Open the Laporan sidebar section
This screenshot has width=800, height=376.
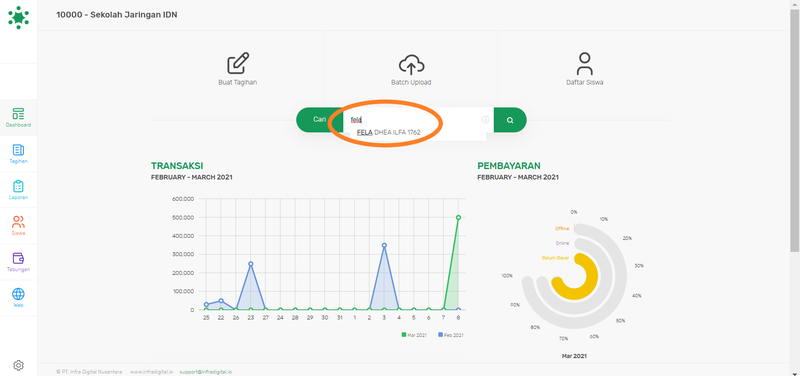click(18, 190)
